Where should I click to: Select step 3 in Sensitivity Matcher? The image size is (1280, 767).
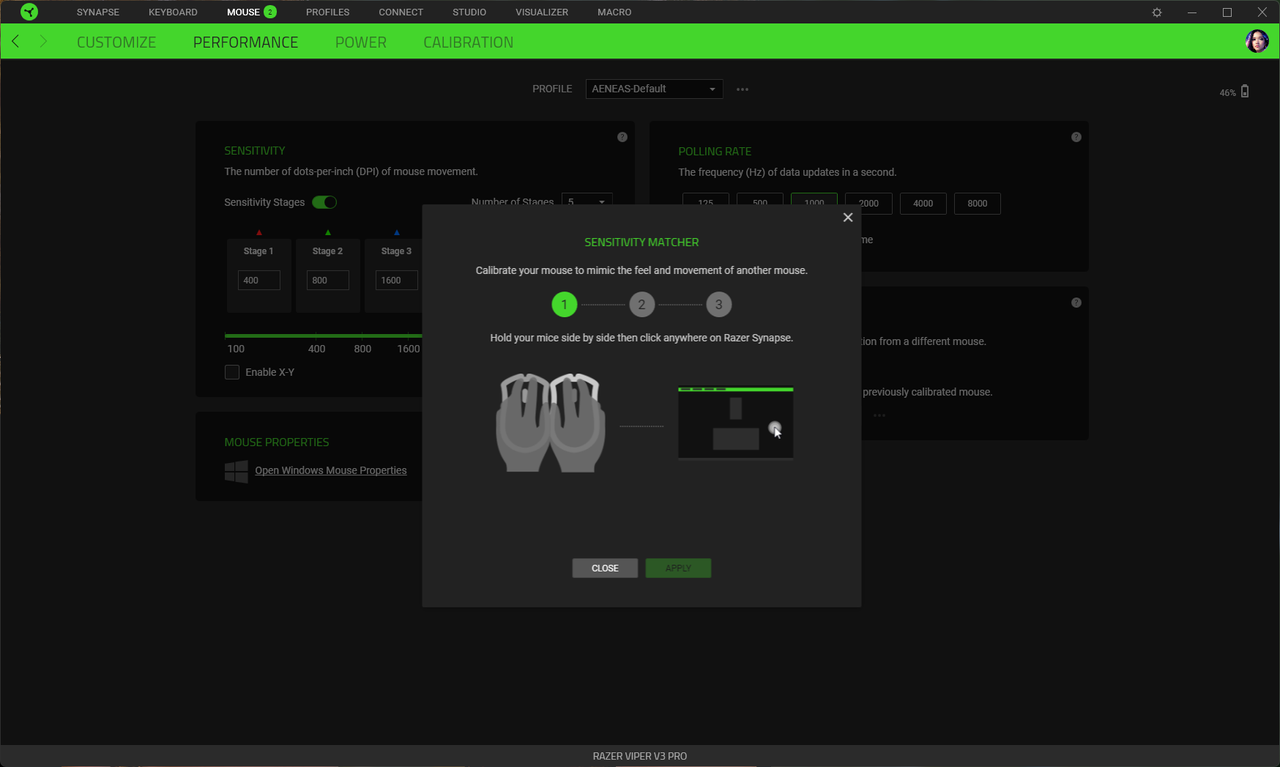pos(719,304)
